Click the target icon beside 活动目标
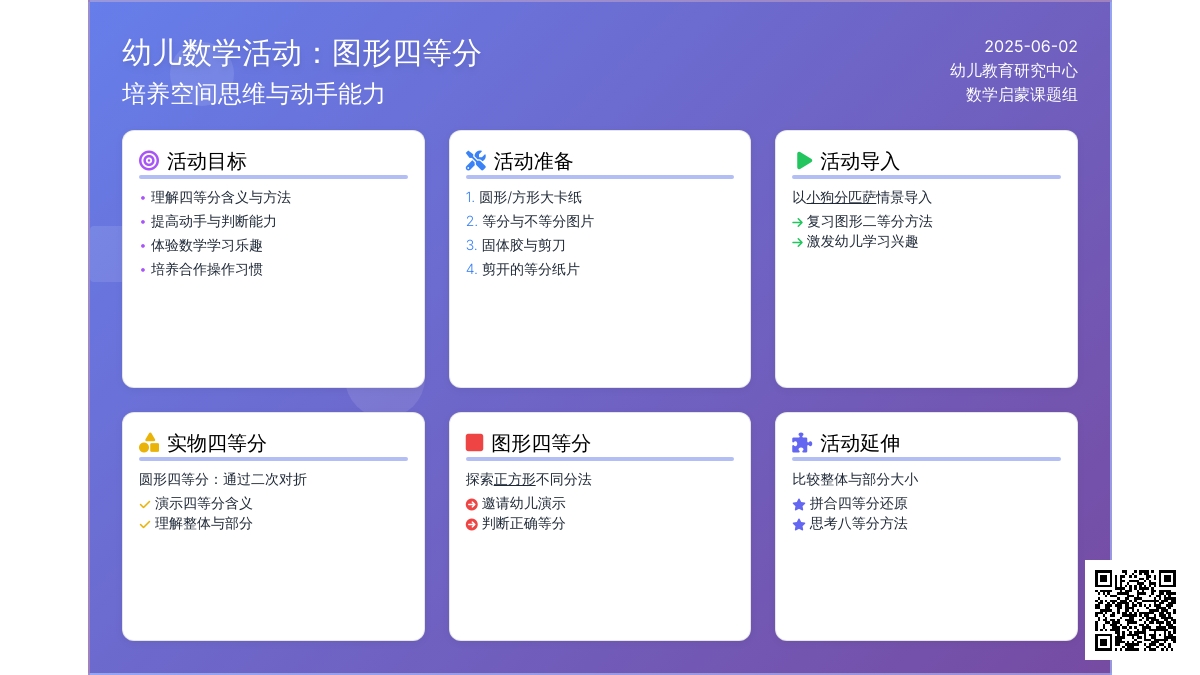1200x675 pixels. 149,160
